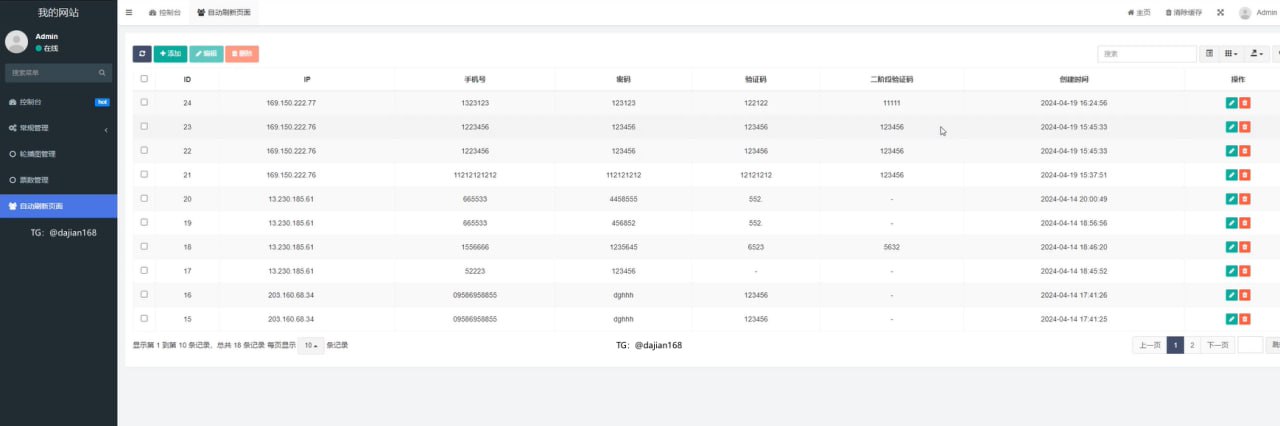Check the checkbox for row ID 23
This screenshot has width=1280, height=426.
[144, 126]
